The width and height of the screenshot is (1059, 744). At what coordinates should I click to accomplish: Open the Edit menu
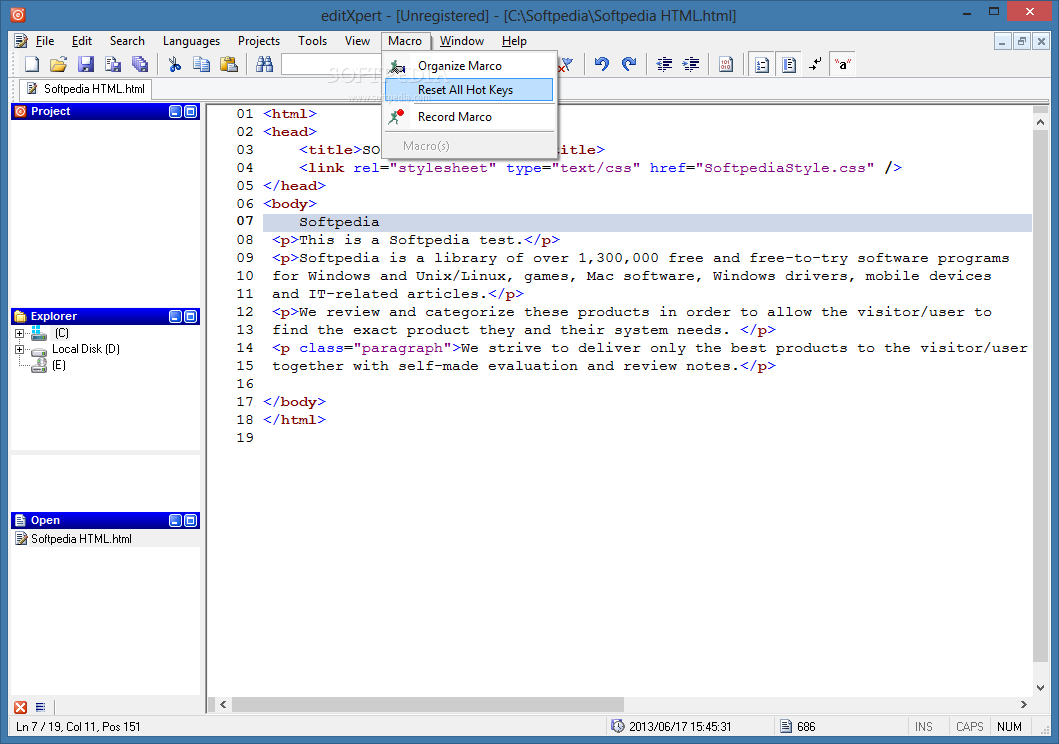pos(82,41)
